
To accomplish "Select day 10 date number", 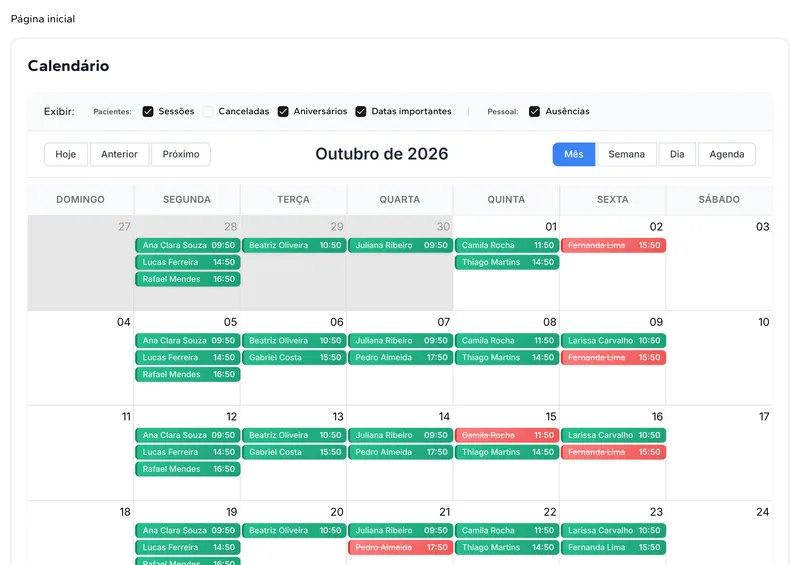I will click(x=763, y=322).
